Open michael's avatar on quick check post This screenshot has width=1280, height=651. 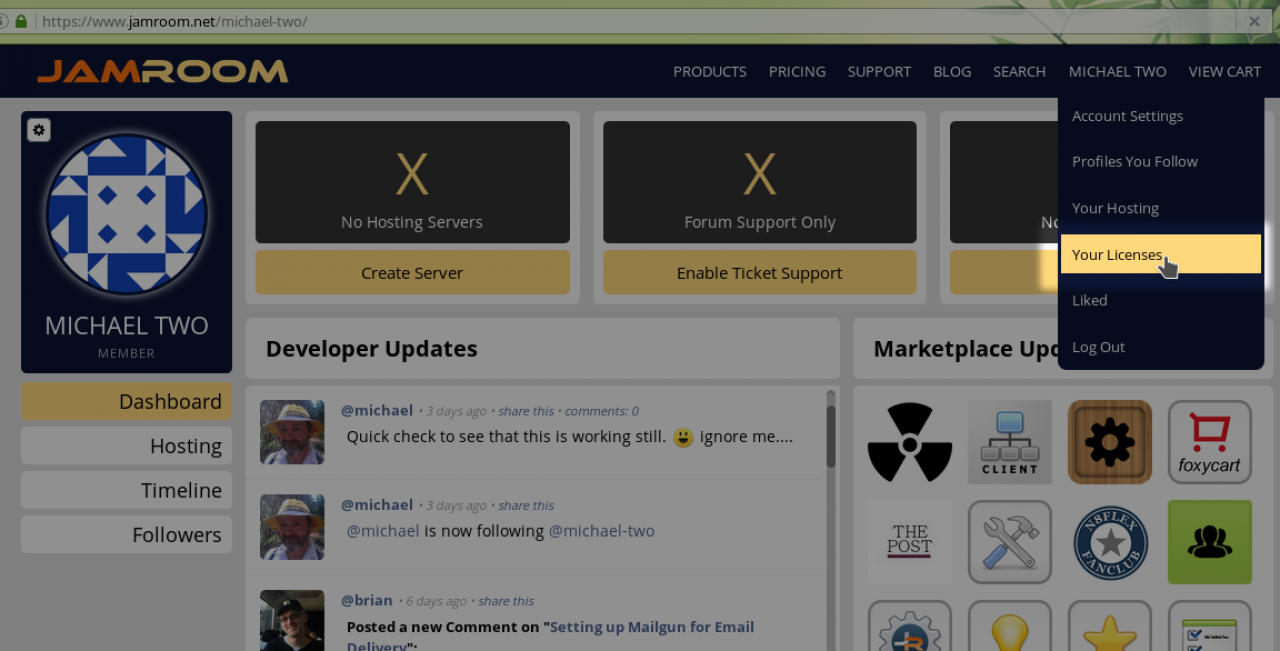coord(292,432)
